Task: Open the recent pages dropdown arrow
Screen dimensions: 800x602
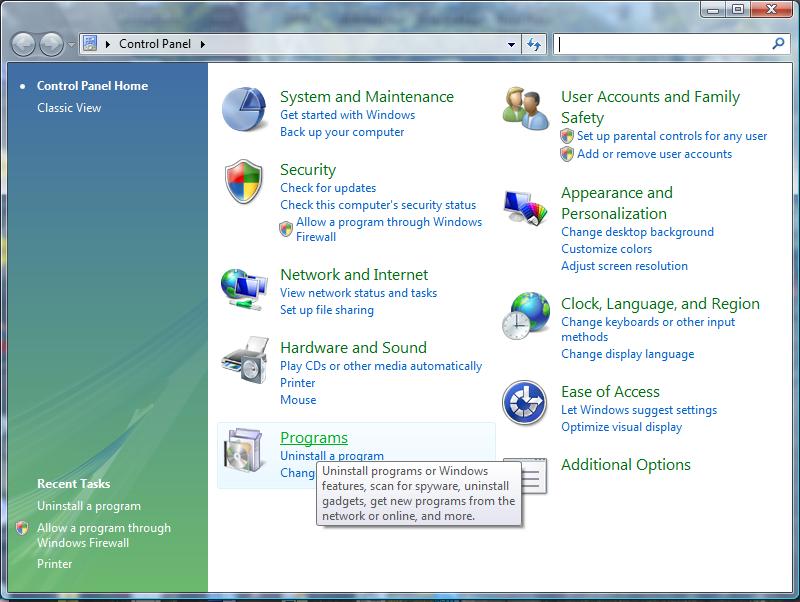Action: tap(71, 45)
